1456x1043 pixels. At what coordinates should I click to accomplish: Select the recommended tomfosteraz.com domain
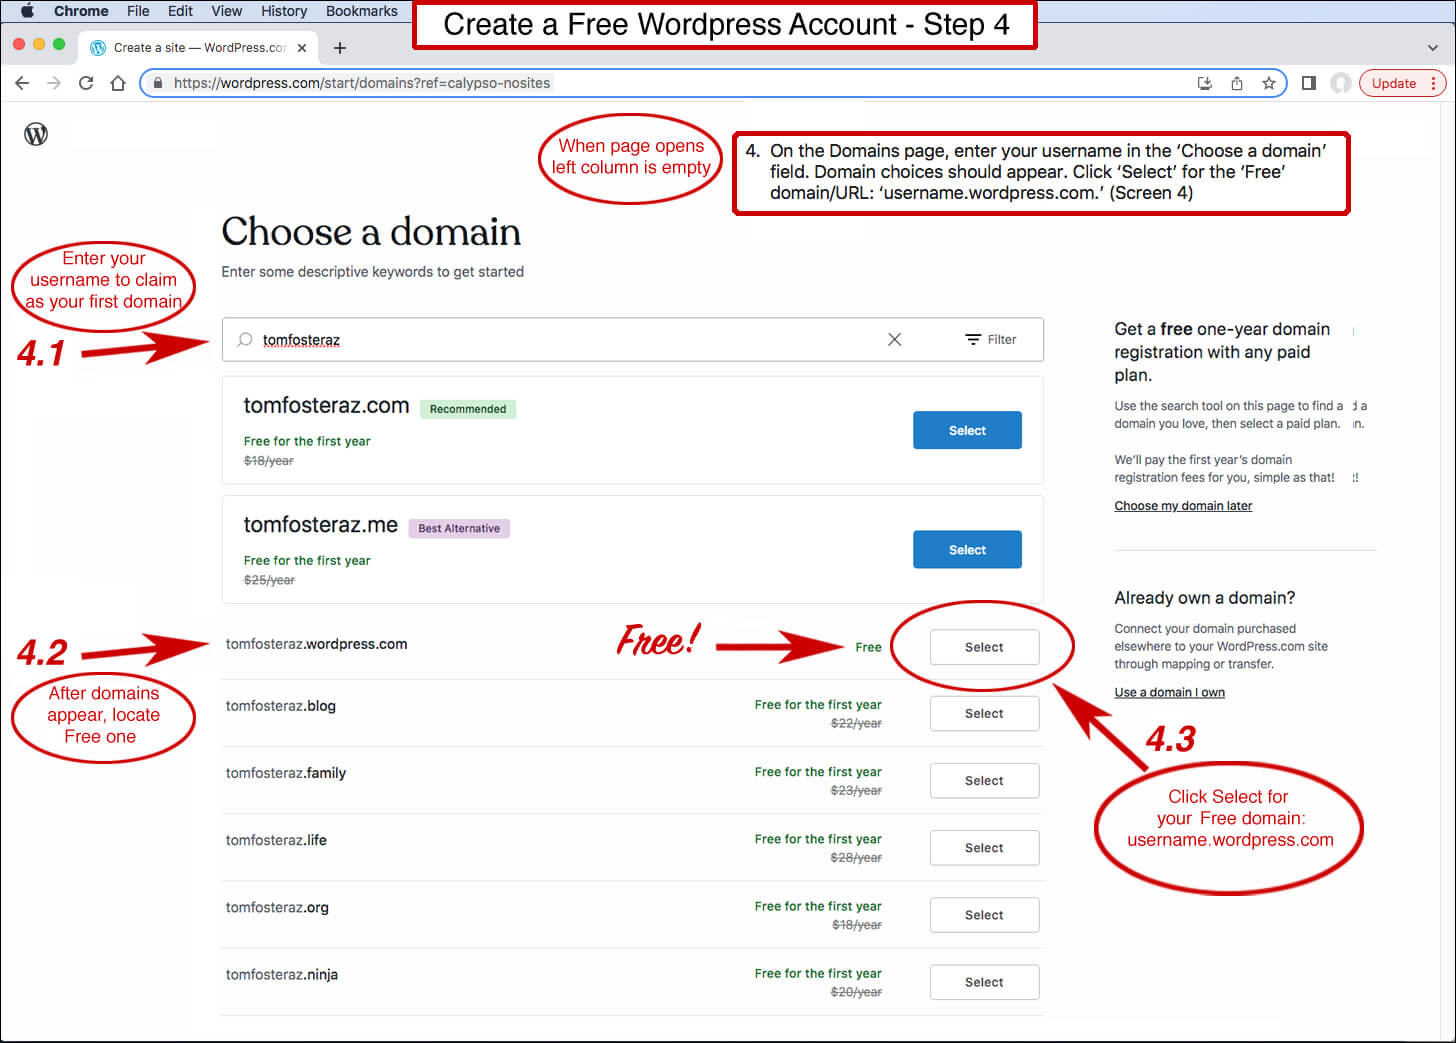click(x=967, y=430)
